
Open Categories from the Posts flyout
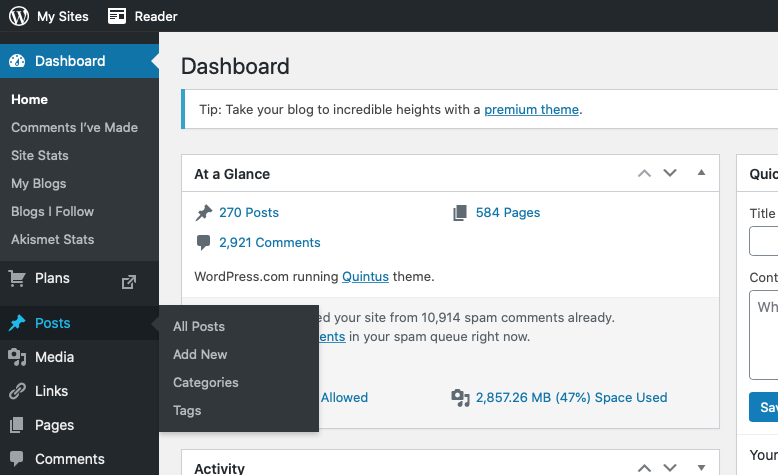coord(206,382)
